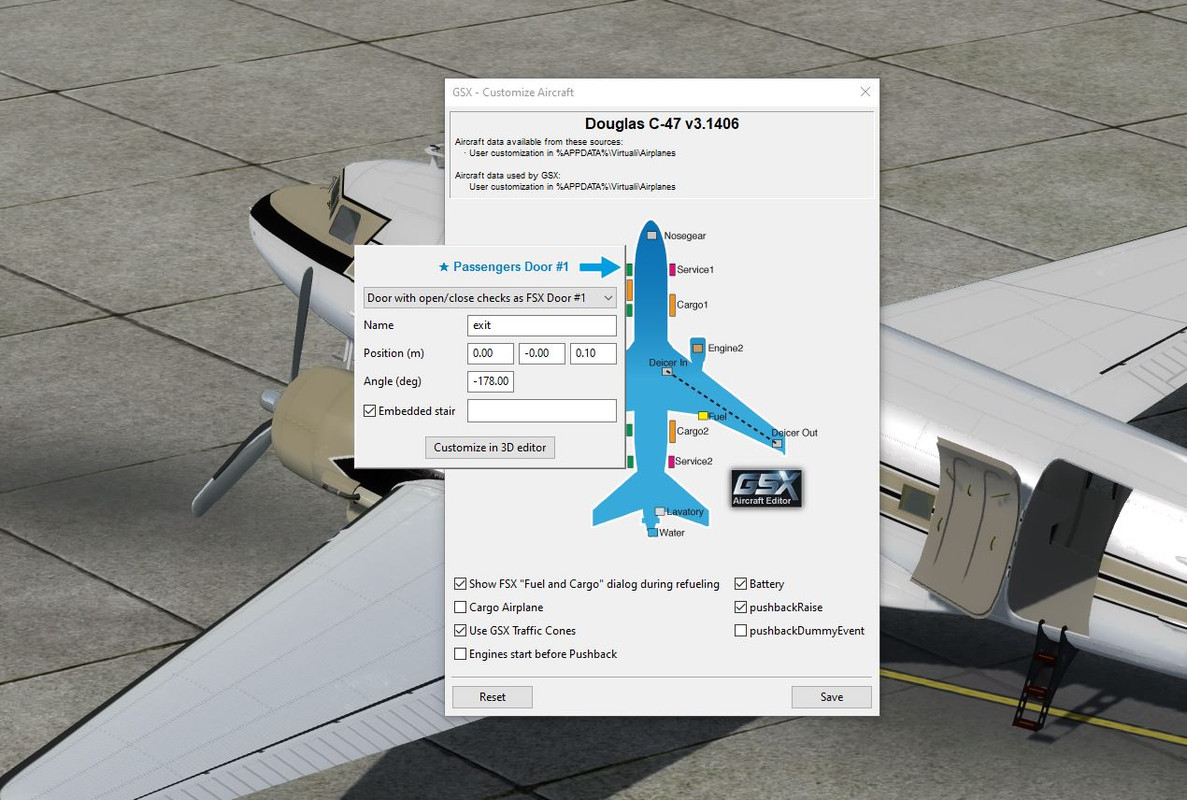Click the yellow Fuel point marker
The height and width of the screenshot is (800, 1187).
(x=703, y=416)
